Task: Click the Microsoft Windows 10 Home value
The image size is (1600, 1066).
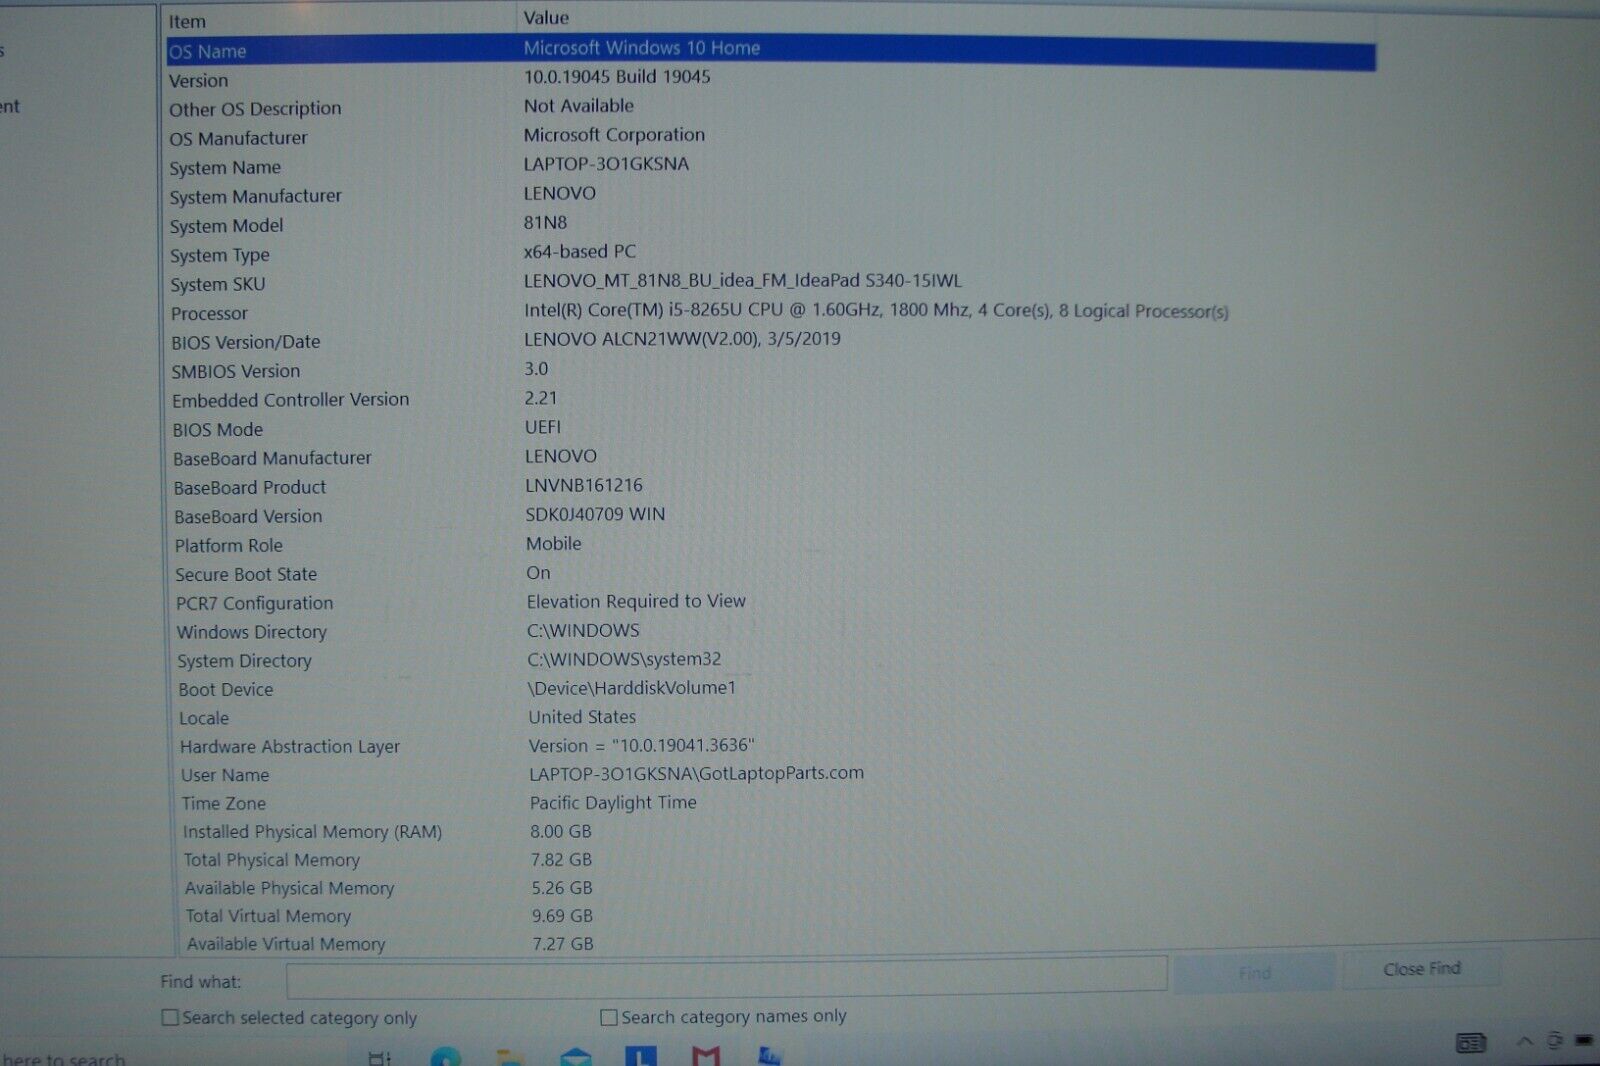Action: [x=642, y=47]
